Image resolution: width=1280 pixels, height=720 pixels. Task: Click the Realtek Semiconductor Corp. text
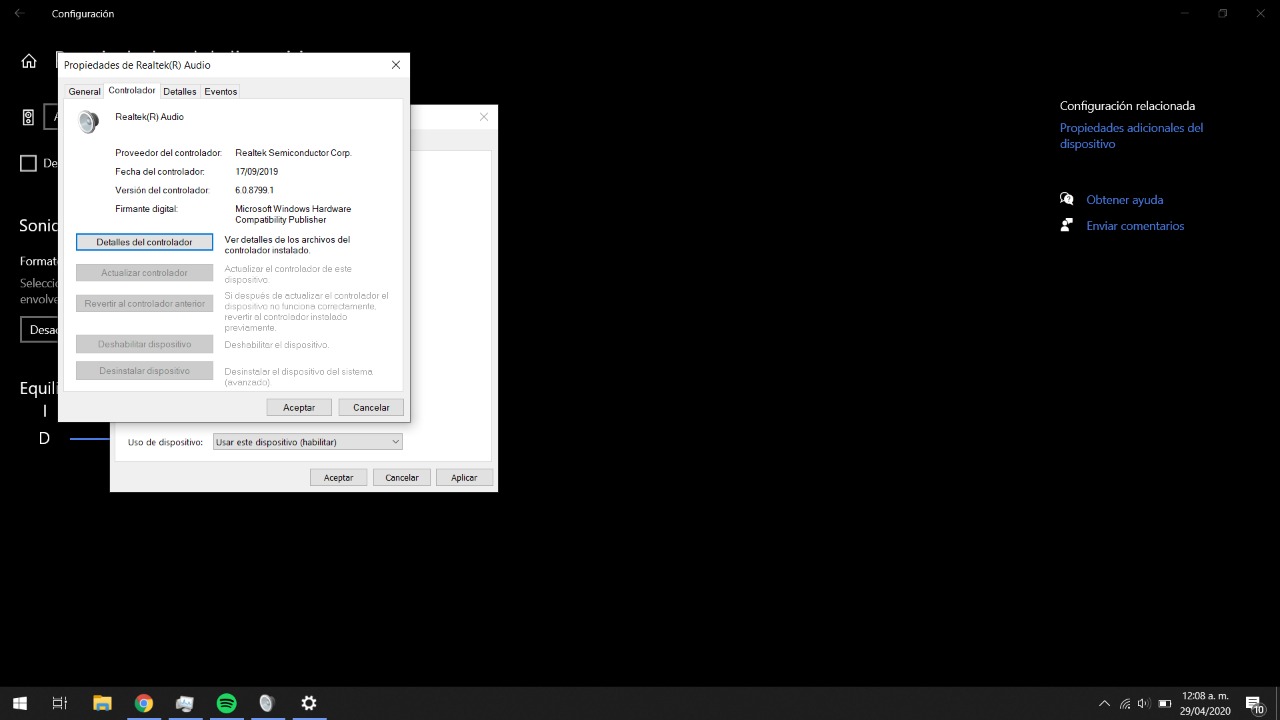point(293,153)
